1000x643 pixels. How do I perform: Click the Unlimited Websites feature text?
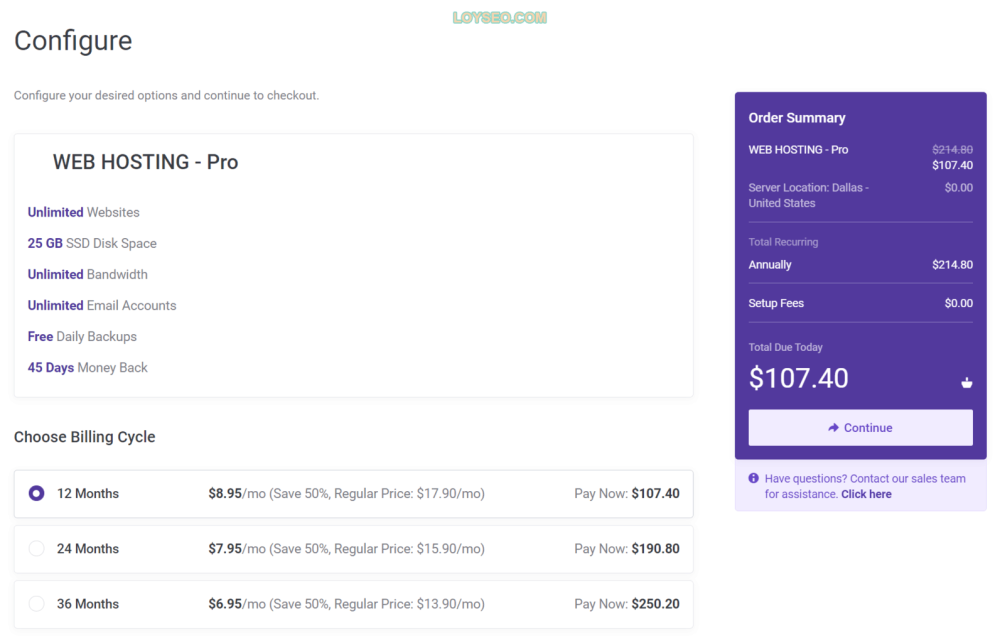(84, 212)
